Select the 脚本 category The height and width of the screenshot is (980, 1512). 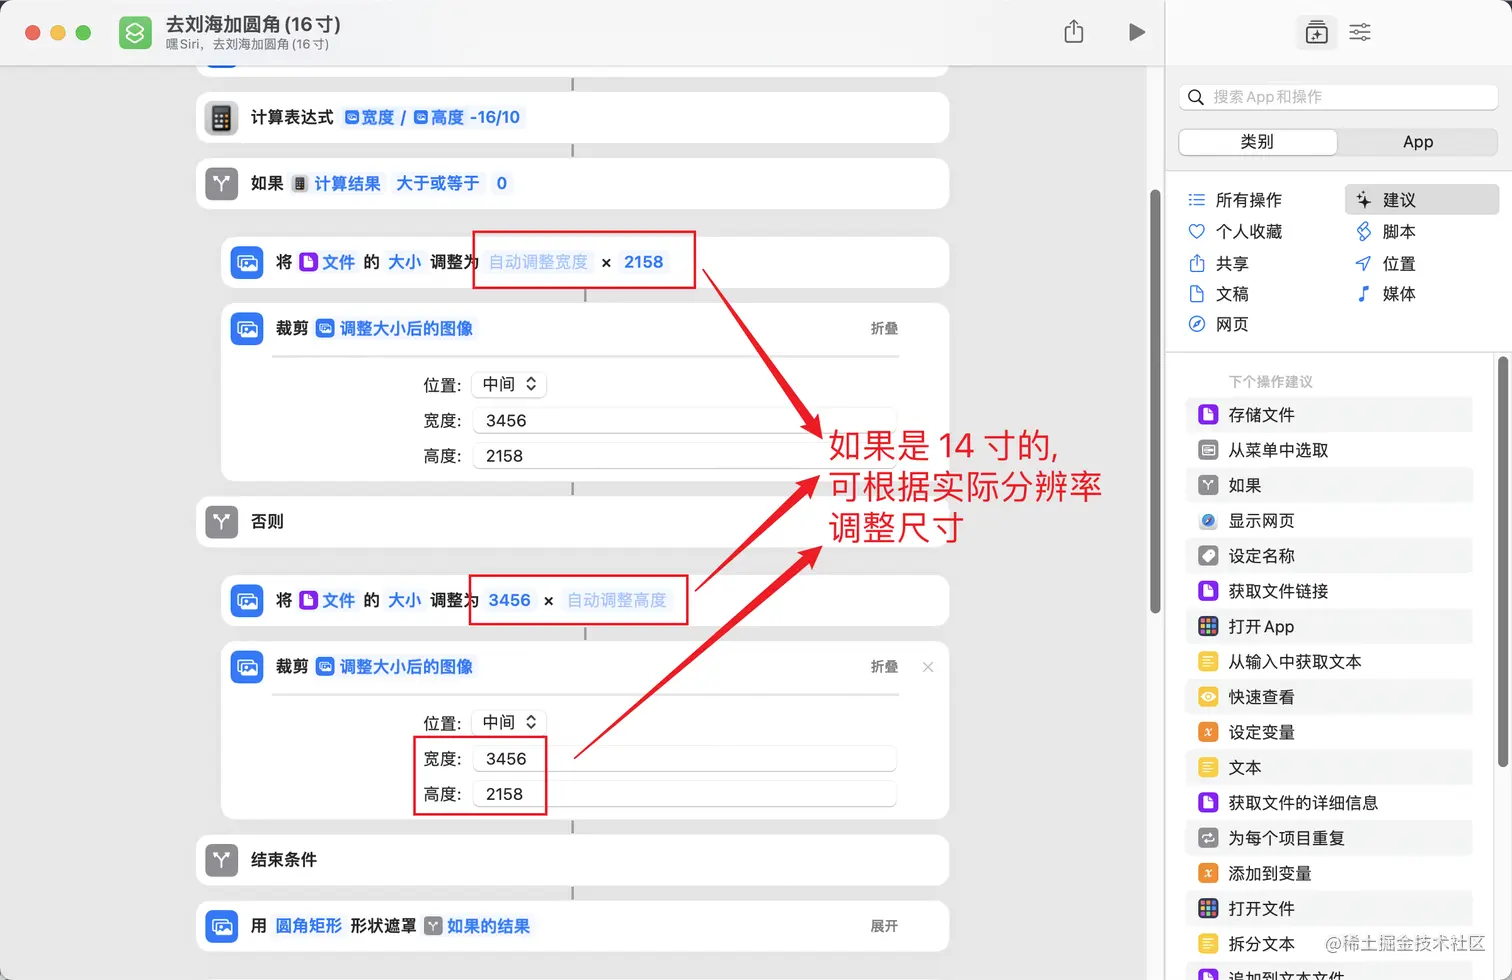tap(1386, 231)
